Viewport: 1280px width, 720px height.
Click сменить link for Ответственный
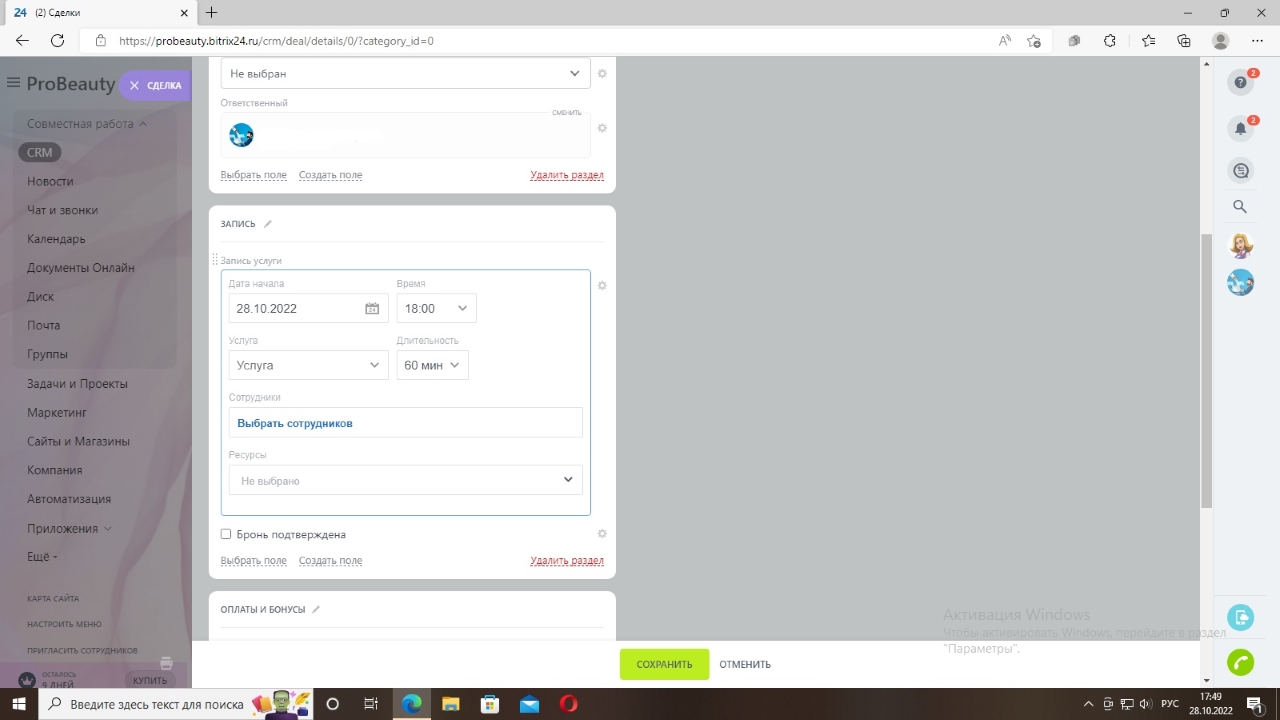tap(566, 112)
